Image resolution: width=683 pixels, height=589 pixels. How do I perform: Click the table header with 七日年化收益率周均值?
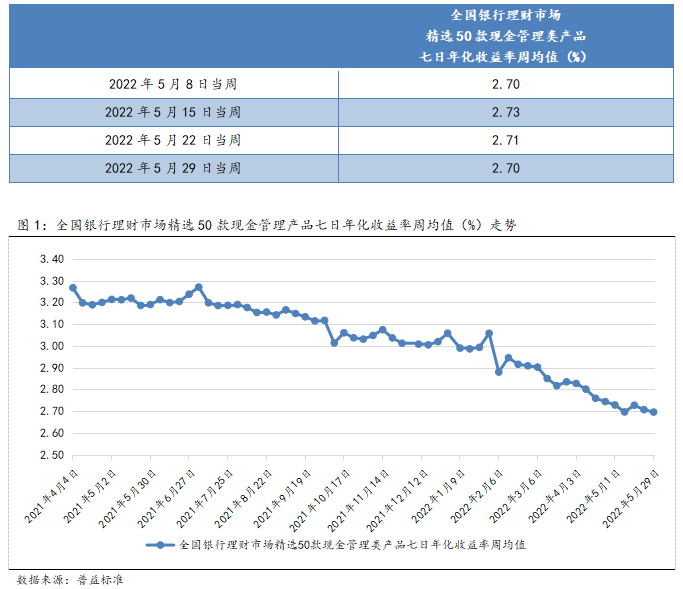click(506, 36)
